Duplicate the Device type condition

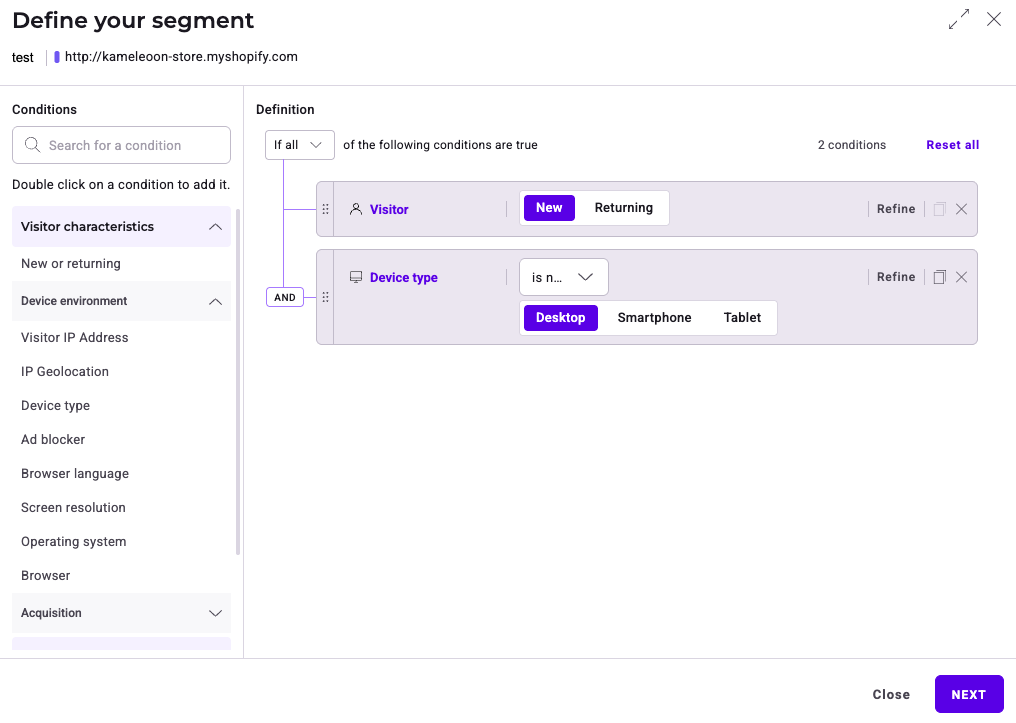coord(939,277)
